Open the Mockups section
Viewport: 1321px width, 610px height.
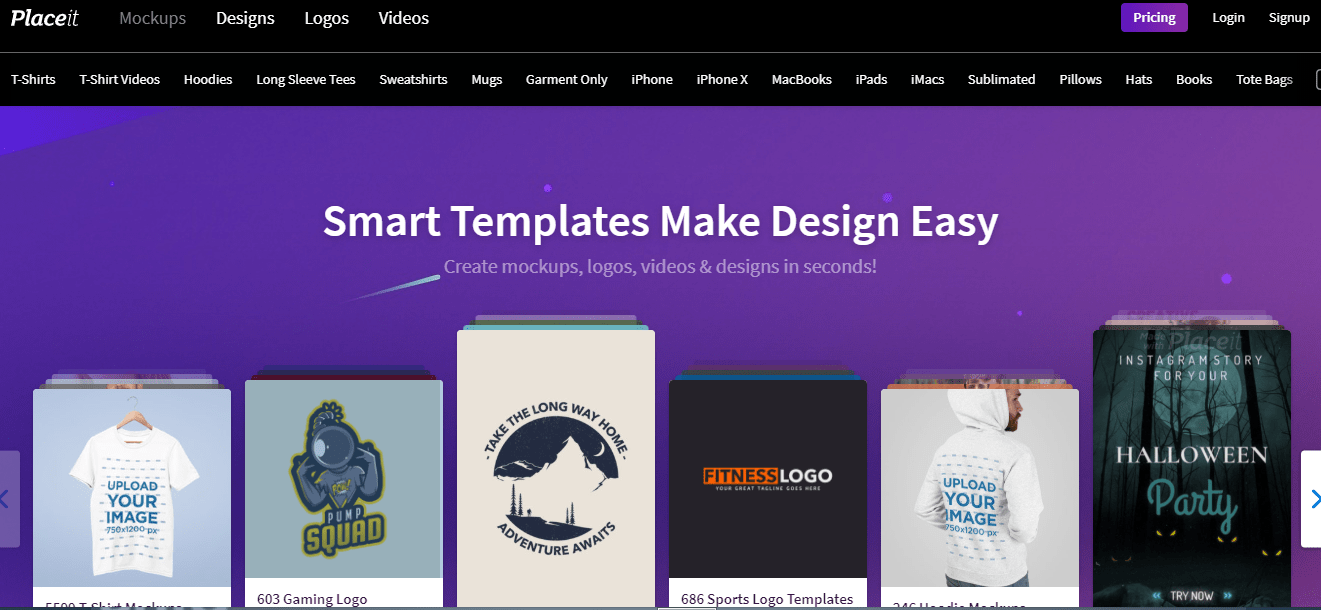coord(152,18)
